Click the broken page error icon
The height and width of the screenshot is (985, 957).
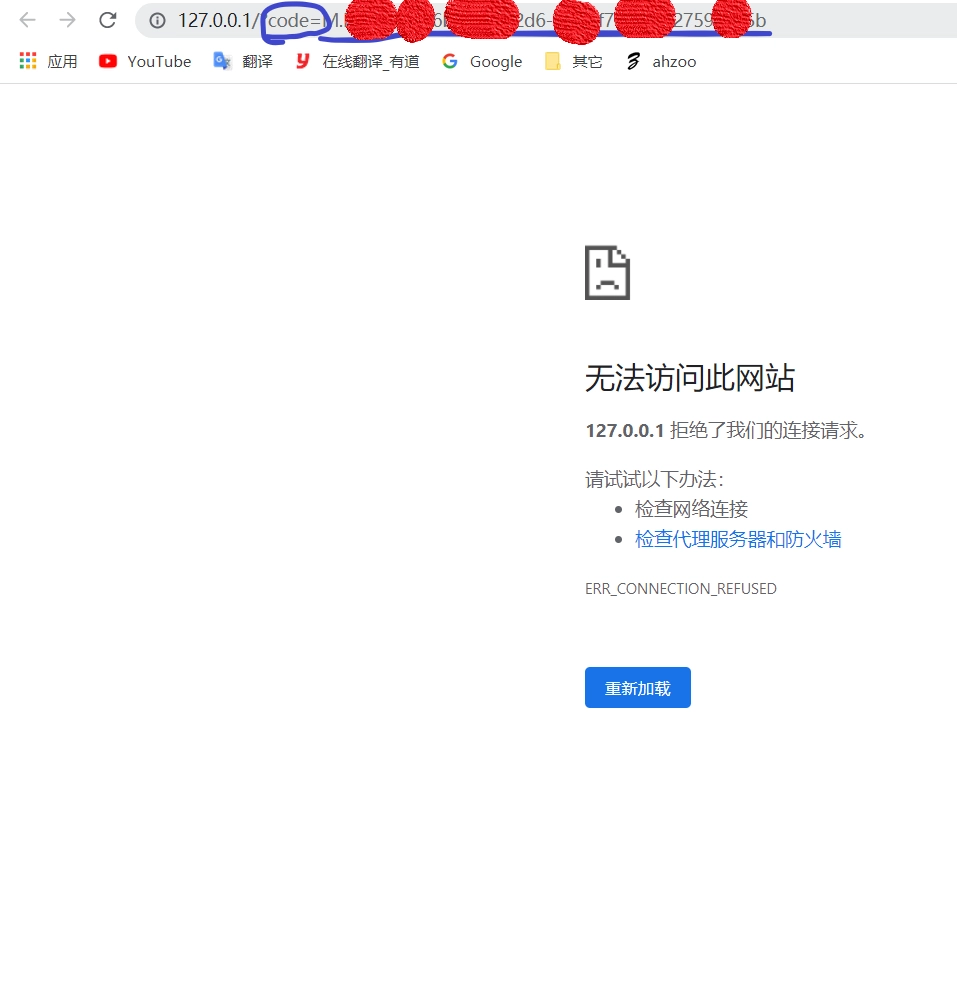click(x=607, y=271)
